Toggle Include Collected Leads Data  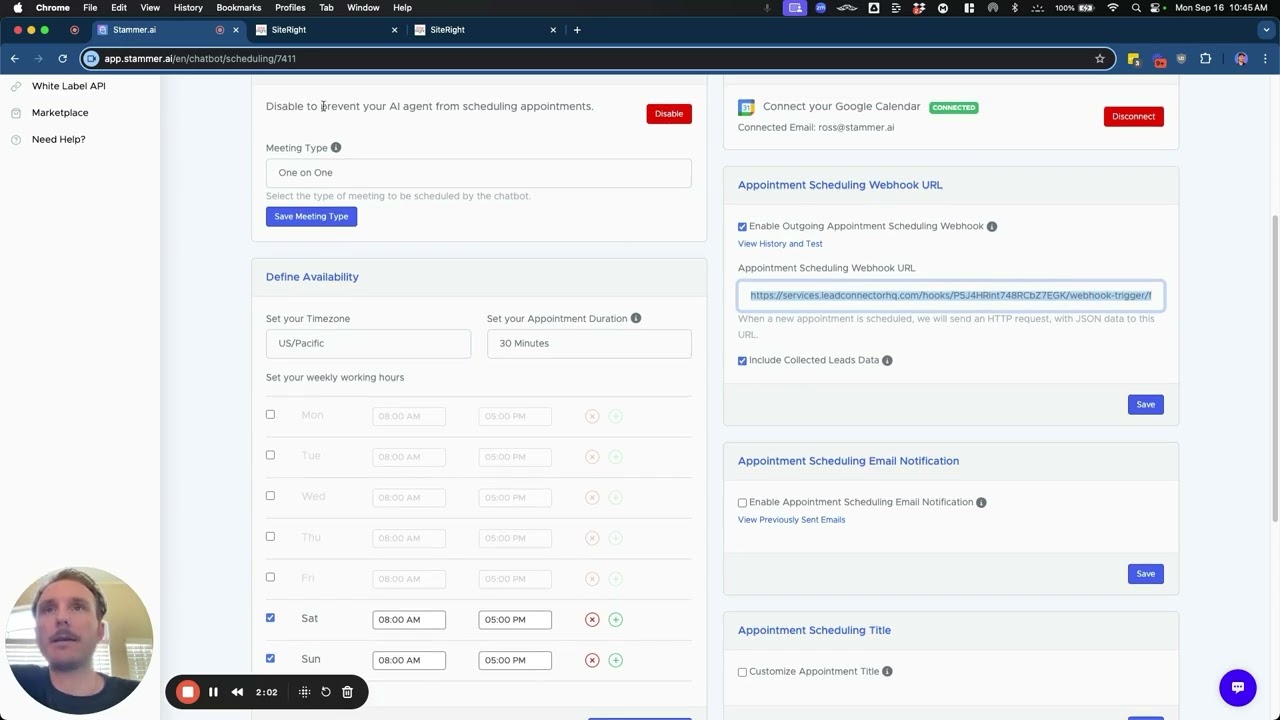742,361
